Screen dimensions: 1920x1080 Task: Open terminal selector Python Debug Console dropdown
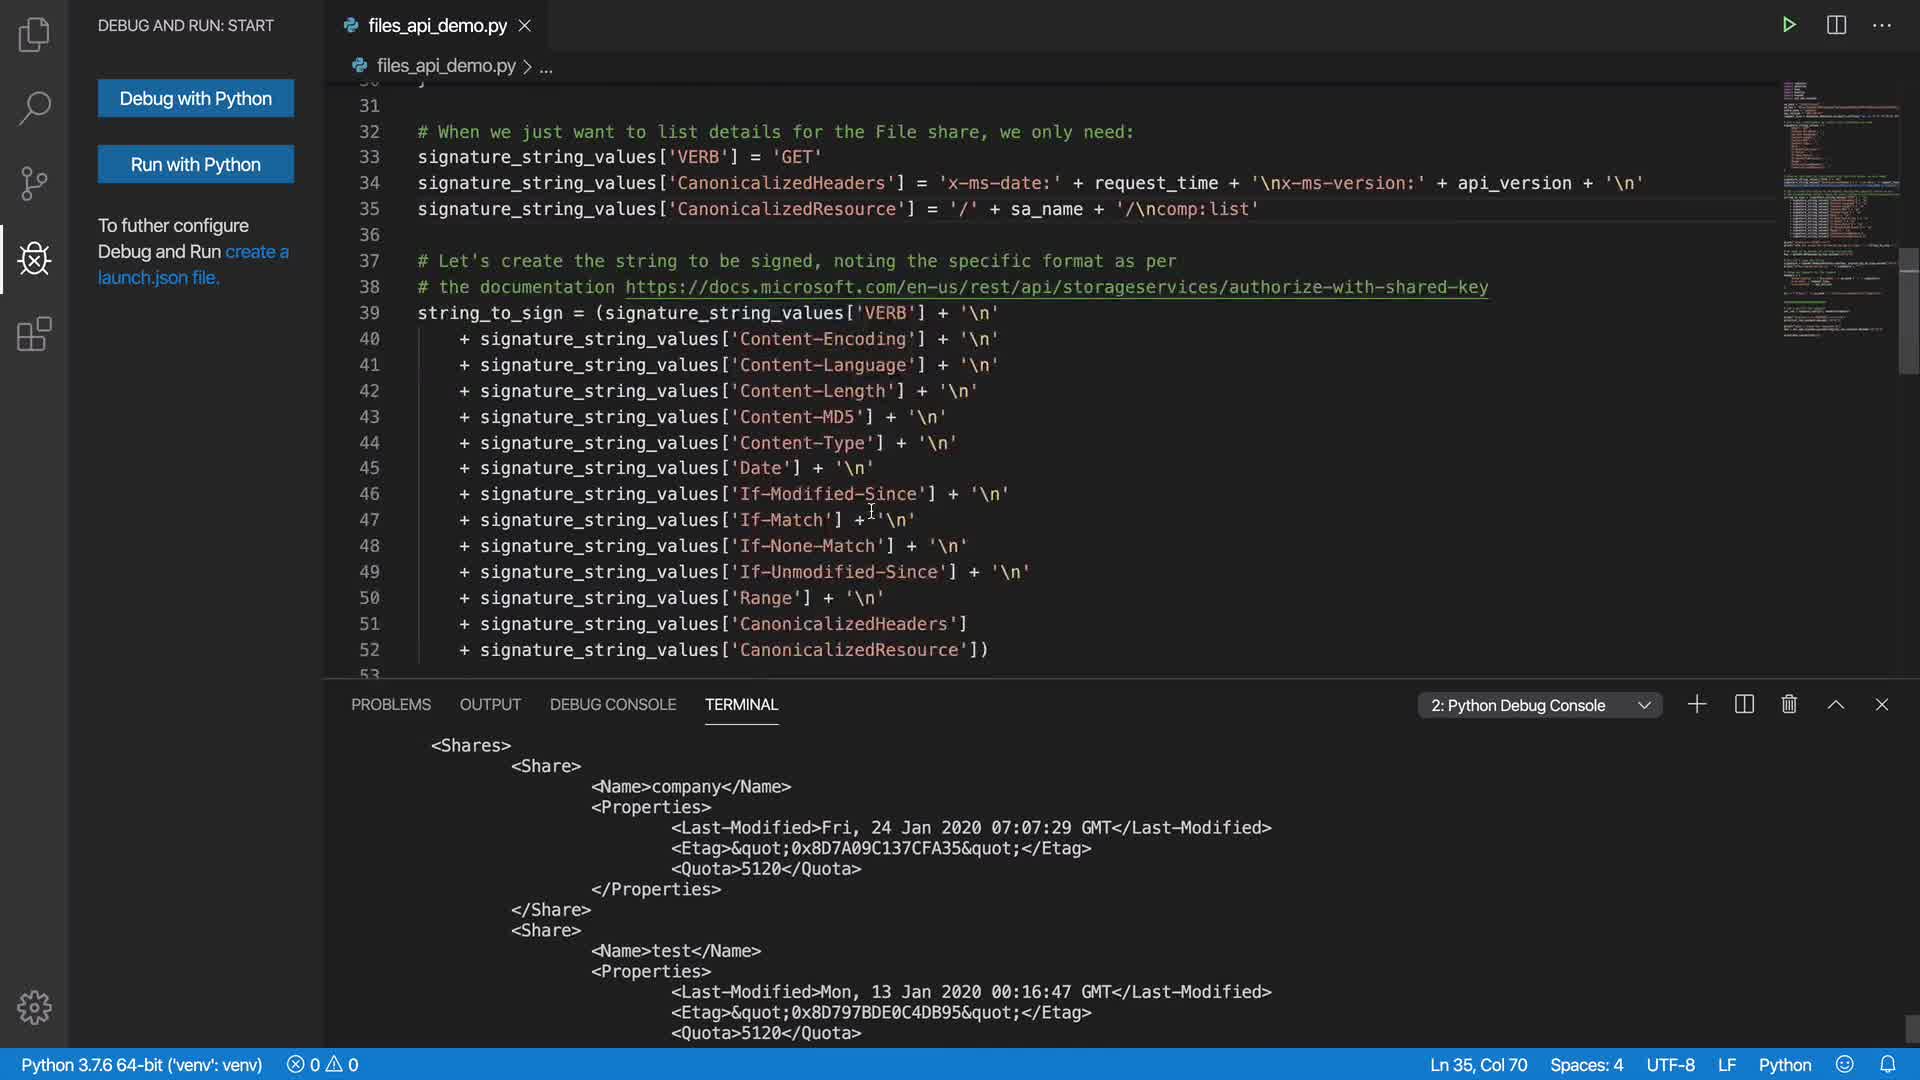coord(1540,705)
